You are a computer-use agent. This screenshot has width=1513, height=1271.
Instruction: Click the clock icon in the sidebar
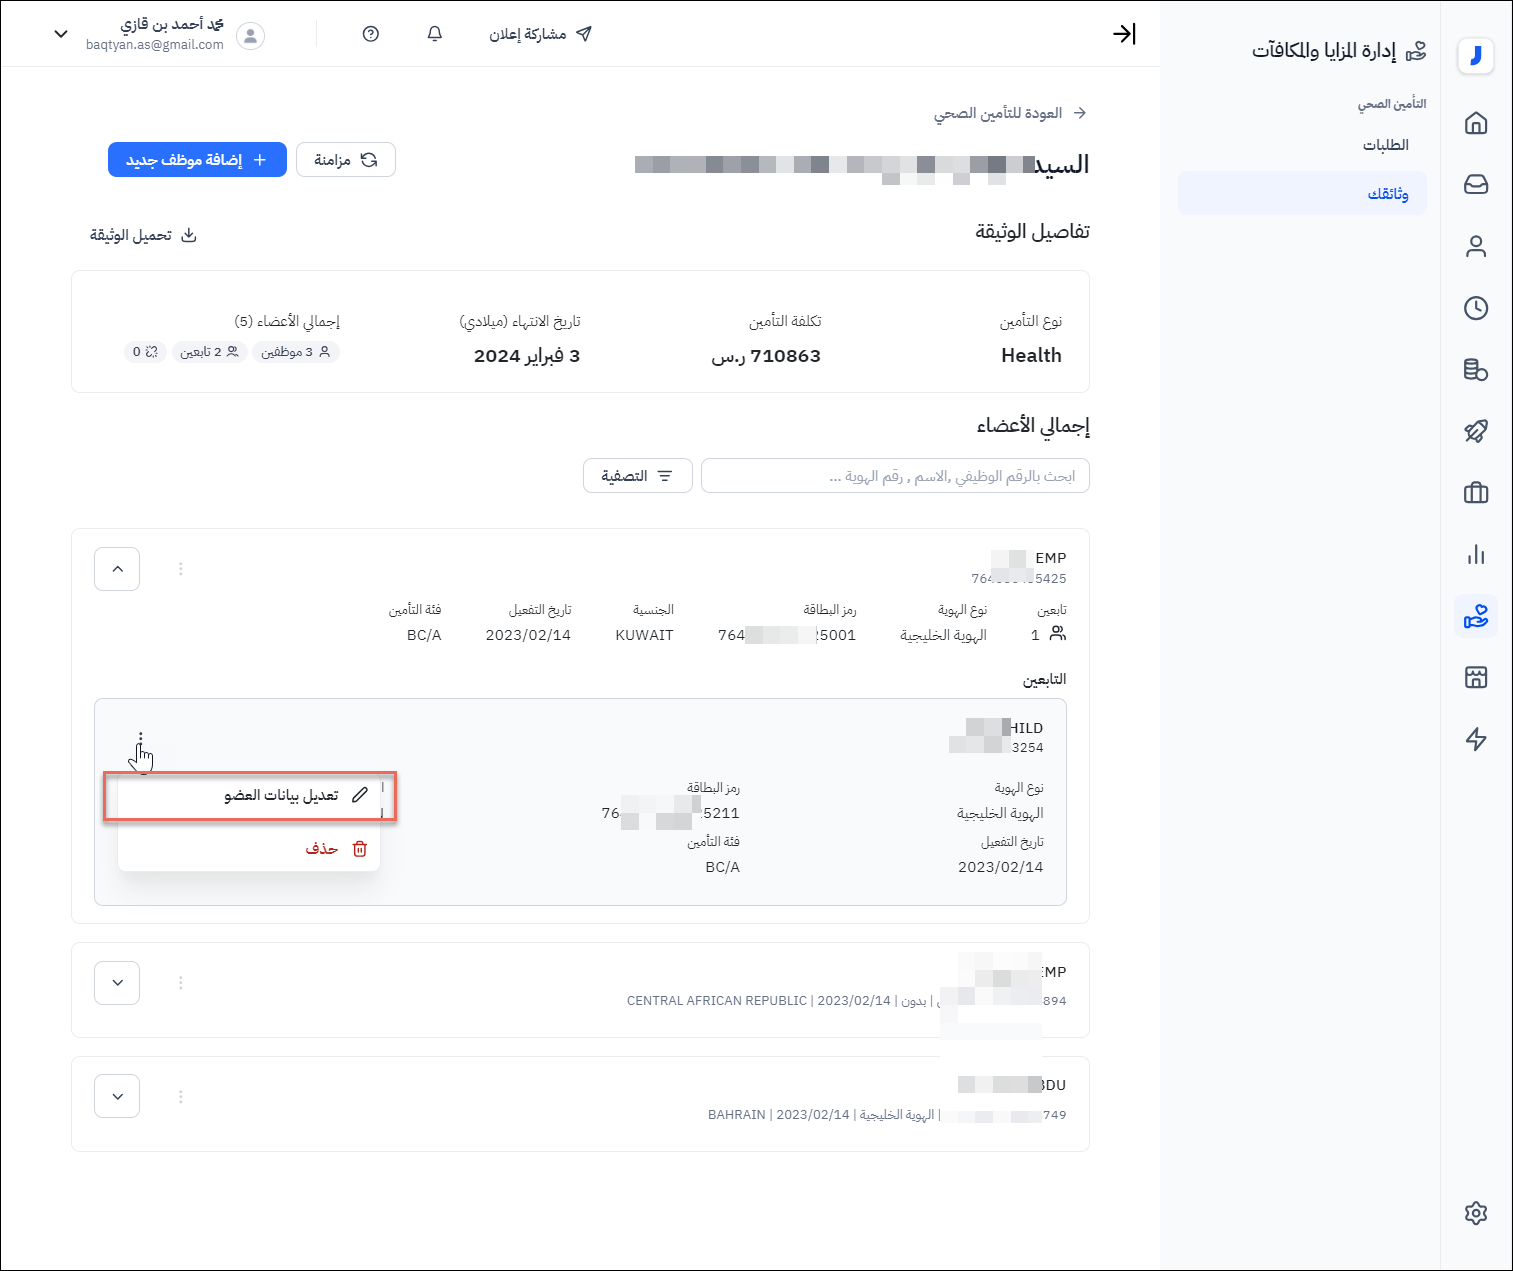point(1475,308)
